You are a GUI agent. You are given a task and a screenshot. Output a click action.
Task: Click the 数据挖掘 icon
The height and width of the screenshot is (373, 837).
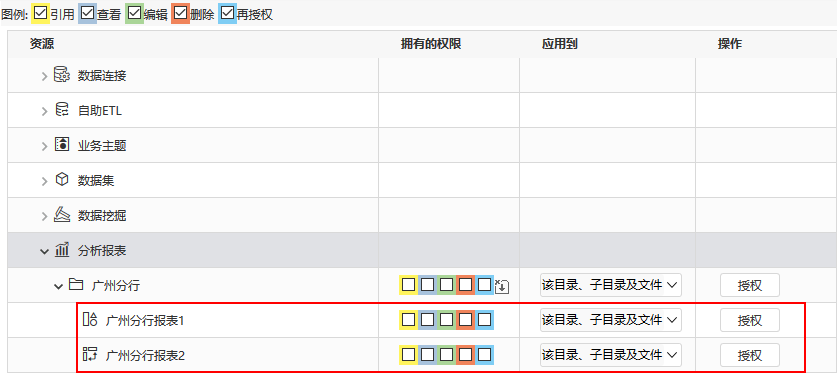click(x=62, y=215)
